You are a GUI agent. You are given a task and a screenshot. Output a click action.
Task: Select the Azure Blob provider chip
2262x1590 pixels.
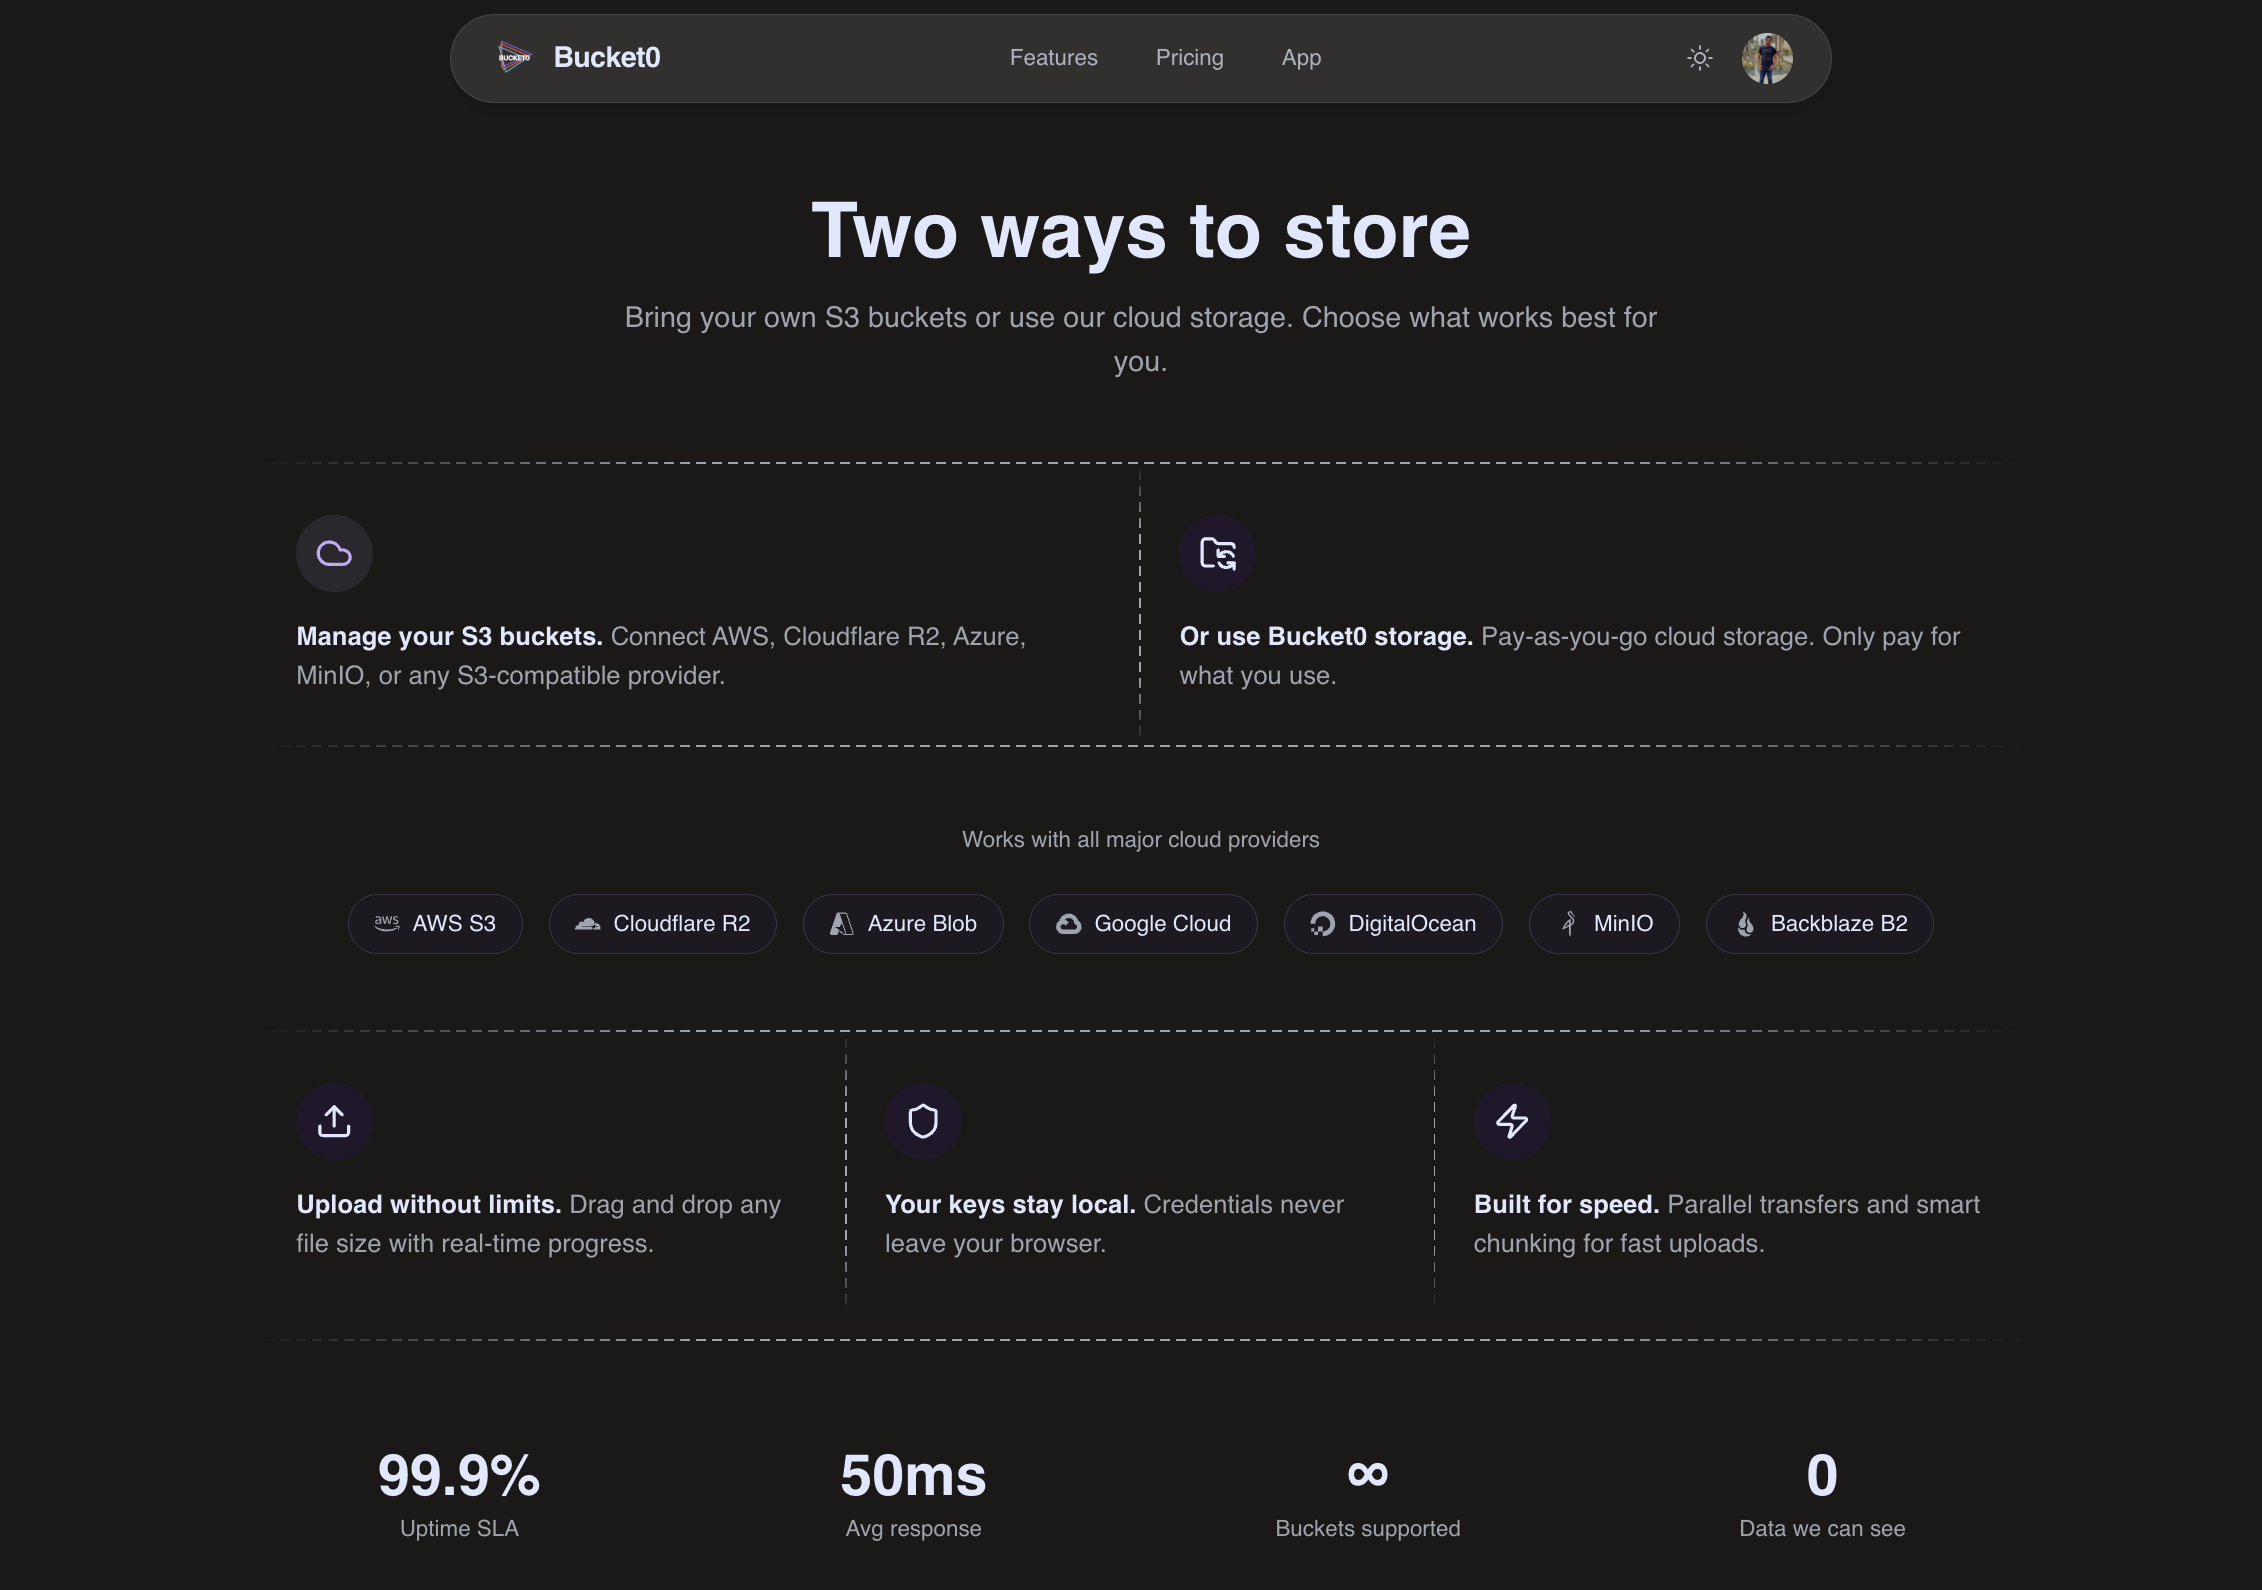coord(902,923)
